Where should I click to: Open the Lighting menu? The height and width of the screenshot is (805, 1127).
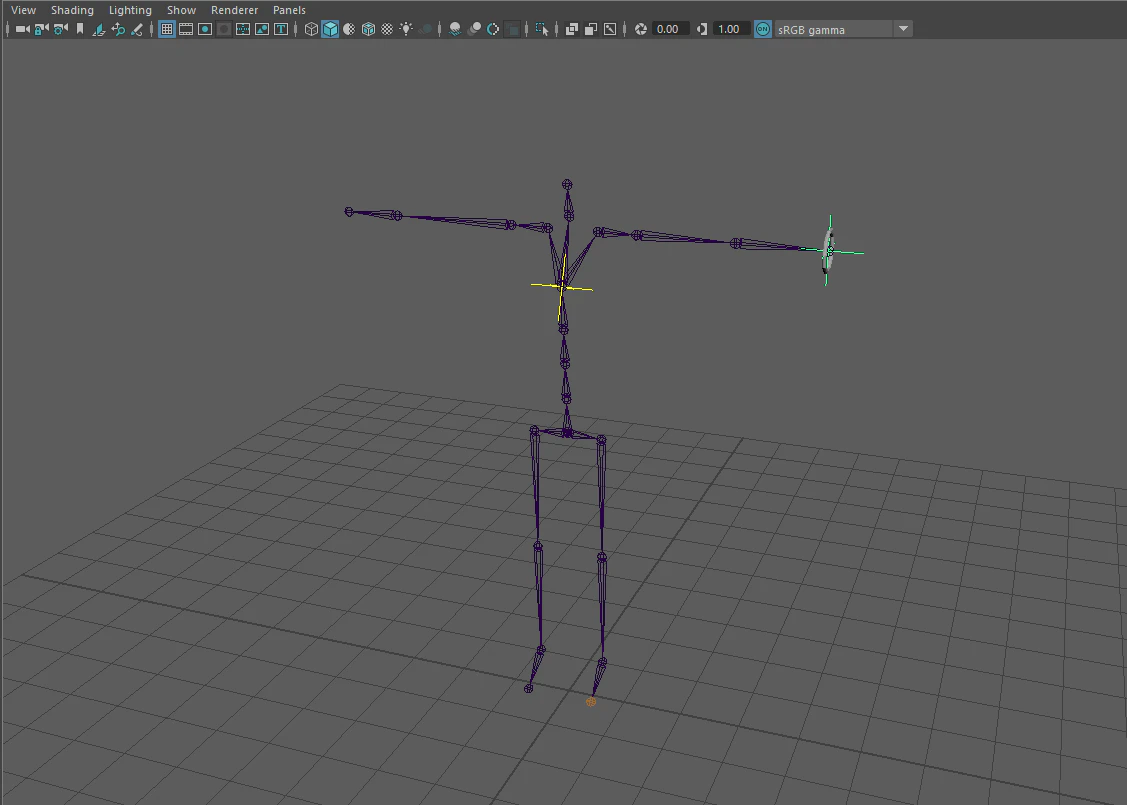point(130,10)
